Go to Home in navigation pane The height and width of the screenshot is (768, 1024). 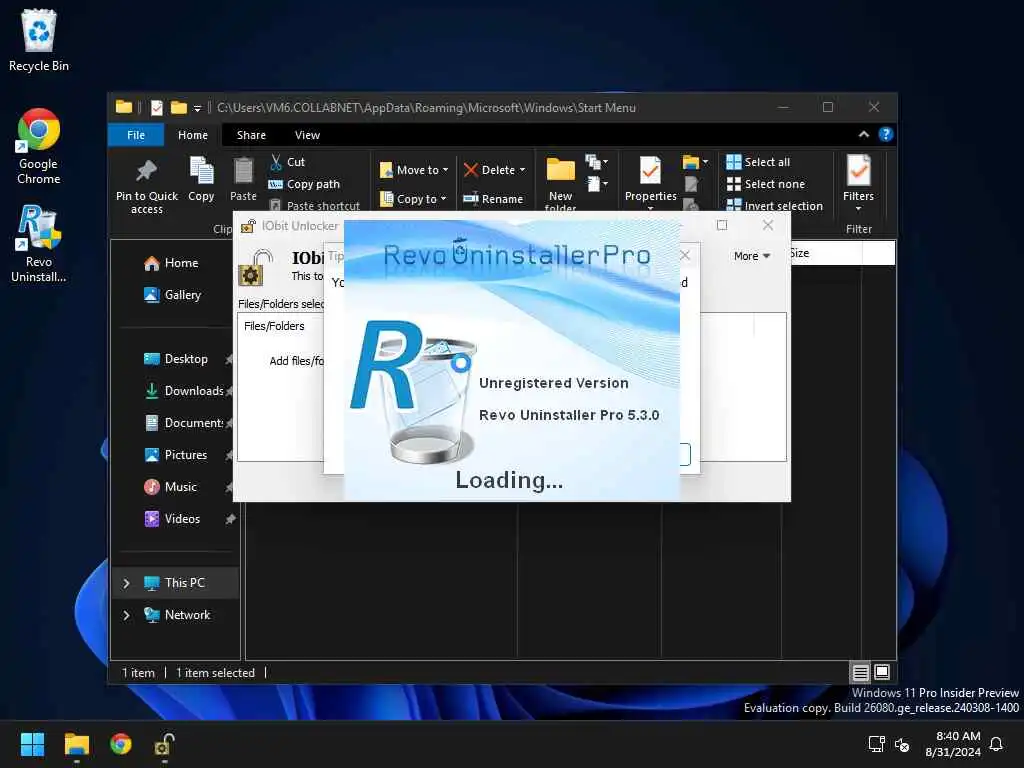(172, 263)
